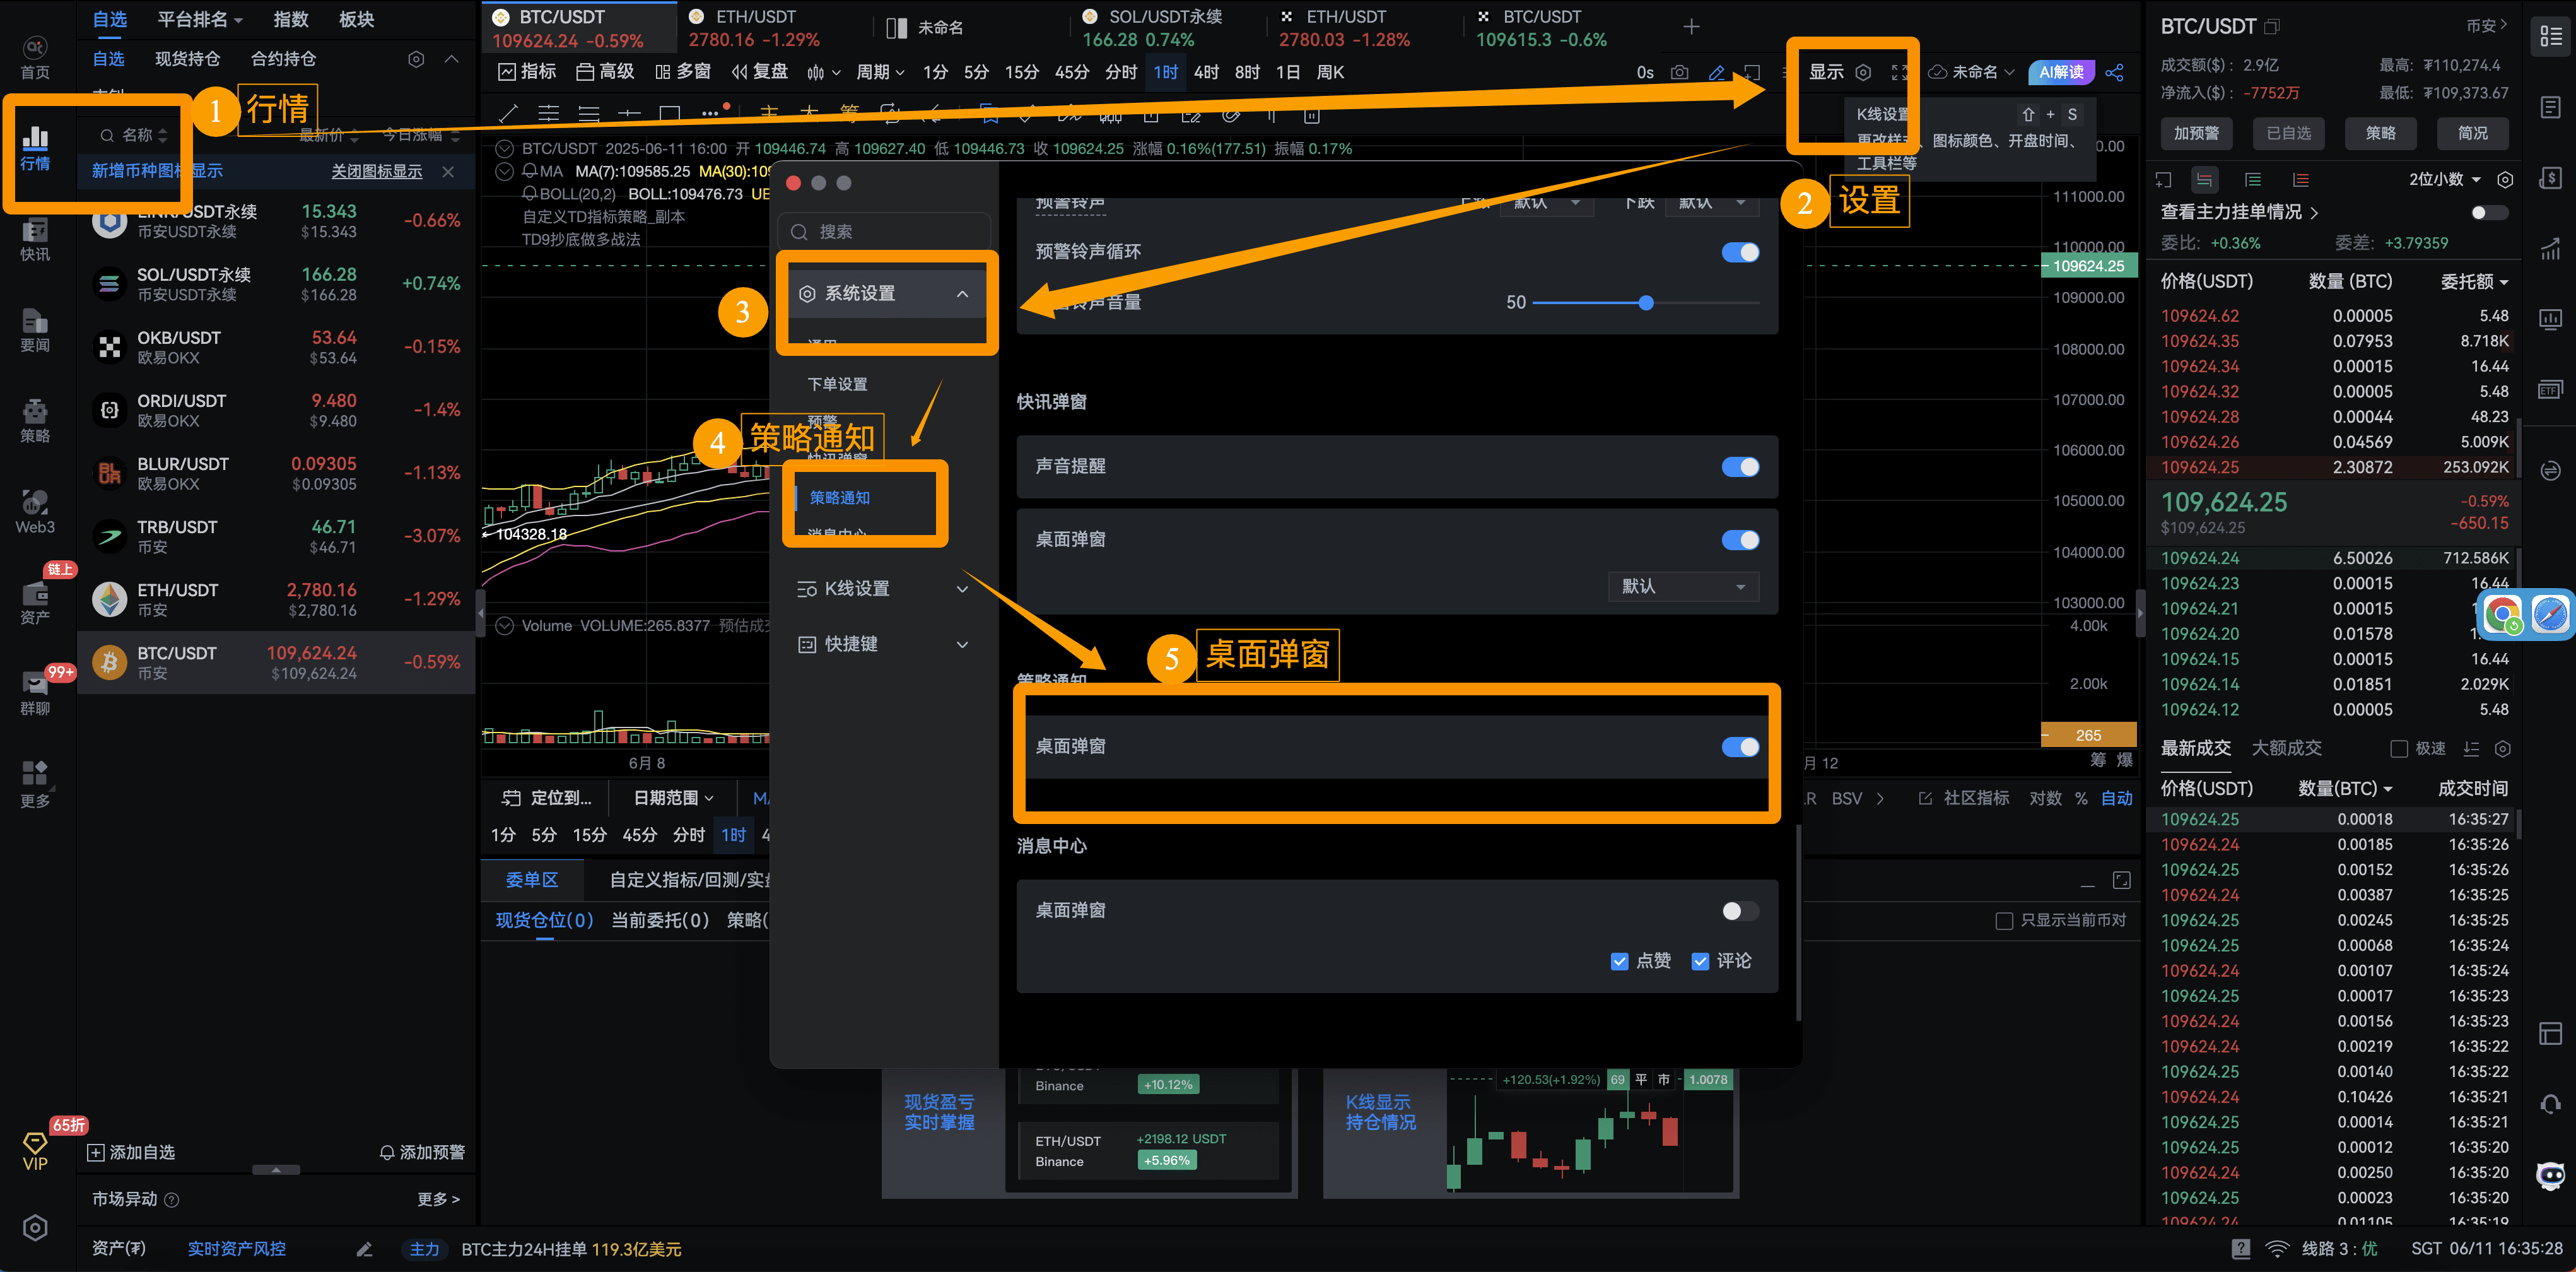Viewport: 2576px width, 1272px height.
Task: Open the 平台排名 dropdown
Action: click(200, 19)
